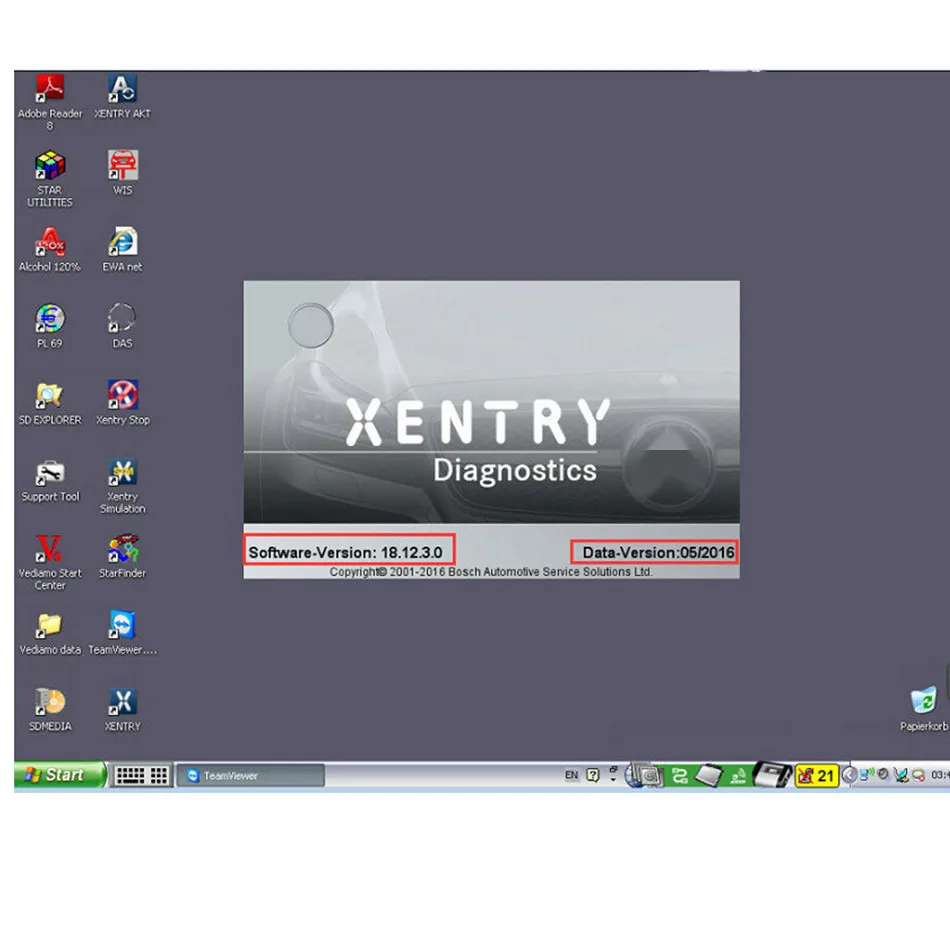The width and height of the screenshot is (950, 950).
Task: Click the SDconnect multiplexer icon
Action: 771,774
